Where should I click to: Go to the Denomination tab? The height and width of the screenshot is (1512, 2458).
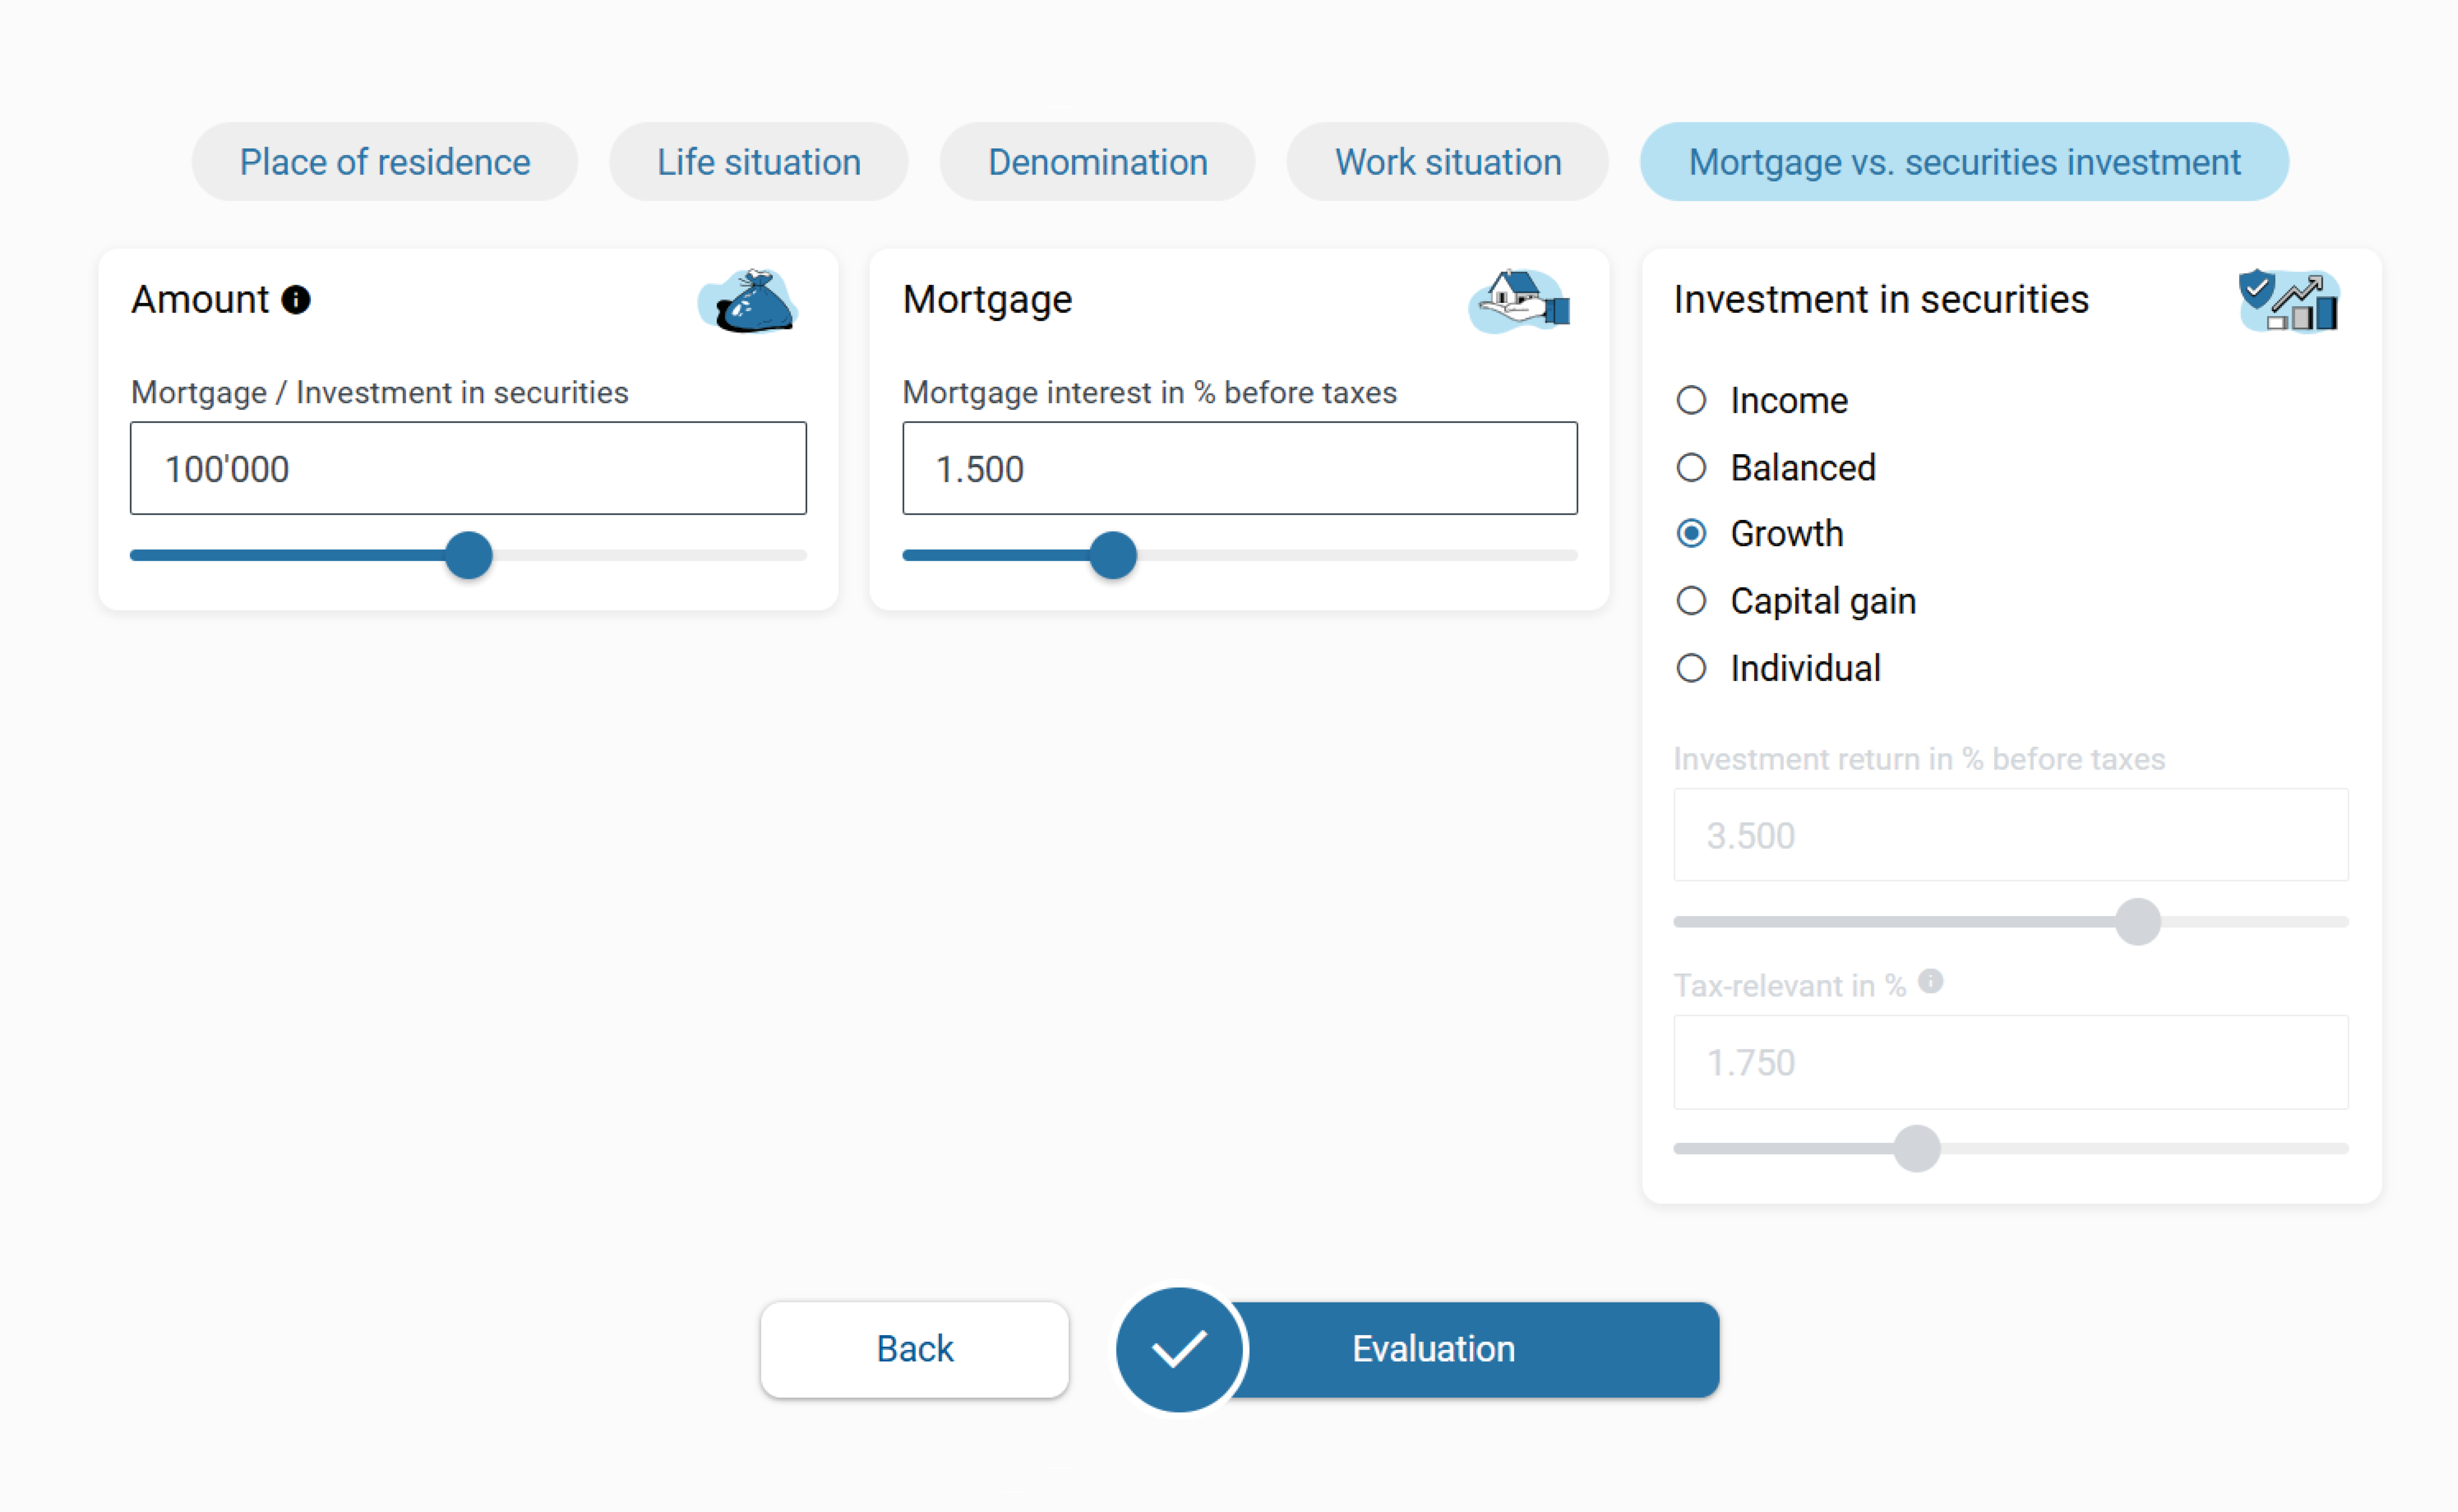click(x=1097, y=162)
